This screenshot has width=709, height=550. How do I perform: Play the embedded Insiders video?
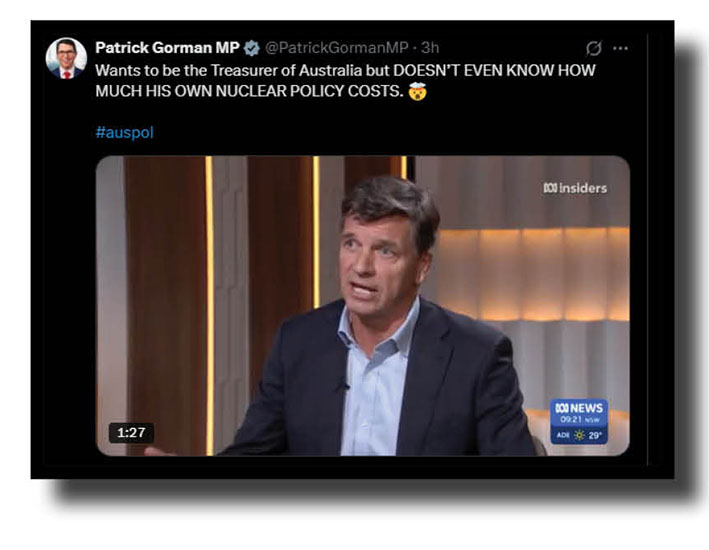[x=363, y=306]
